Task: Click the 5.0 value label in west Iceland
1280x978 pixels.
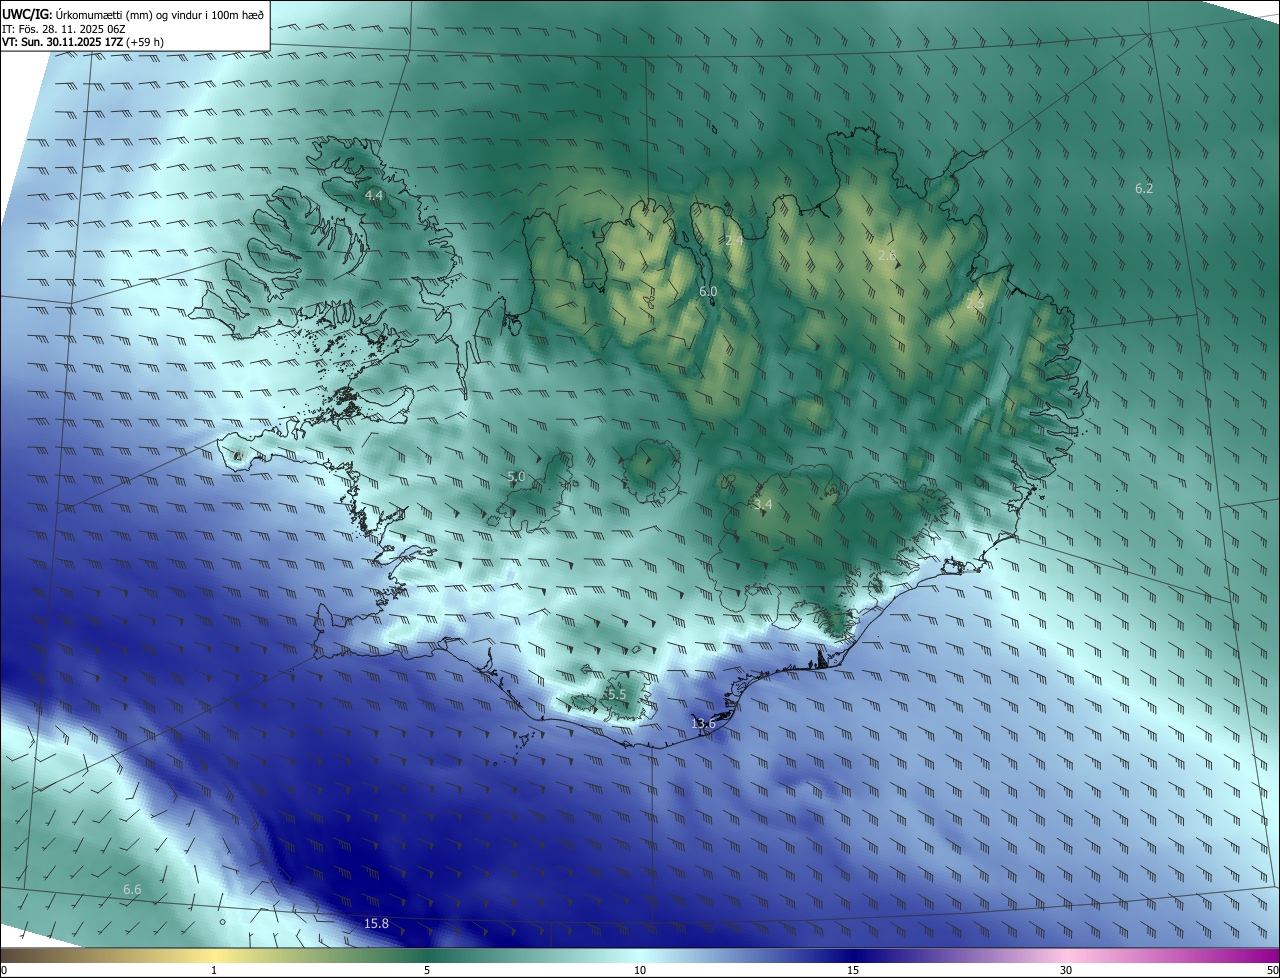Action: pyautogui.click(x=516, y=477)
